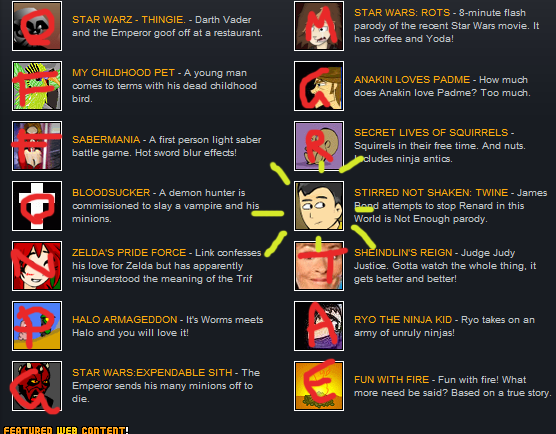Click the Ryo the Ninja Kid thumbnail
Viewport: 556px width, 434px height.
319,326
